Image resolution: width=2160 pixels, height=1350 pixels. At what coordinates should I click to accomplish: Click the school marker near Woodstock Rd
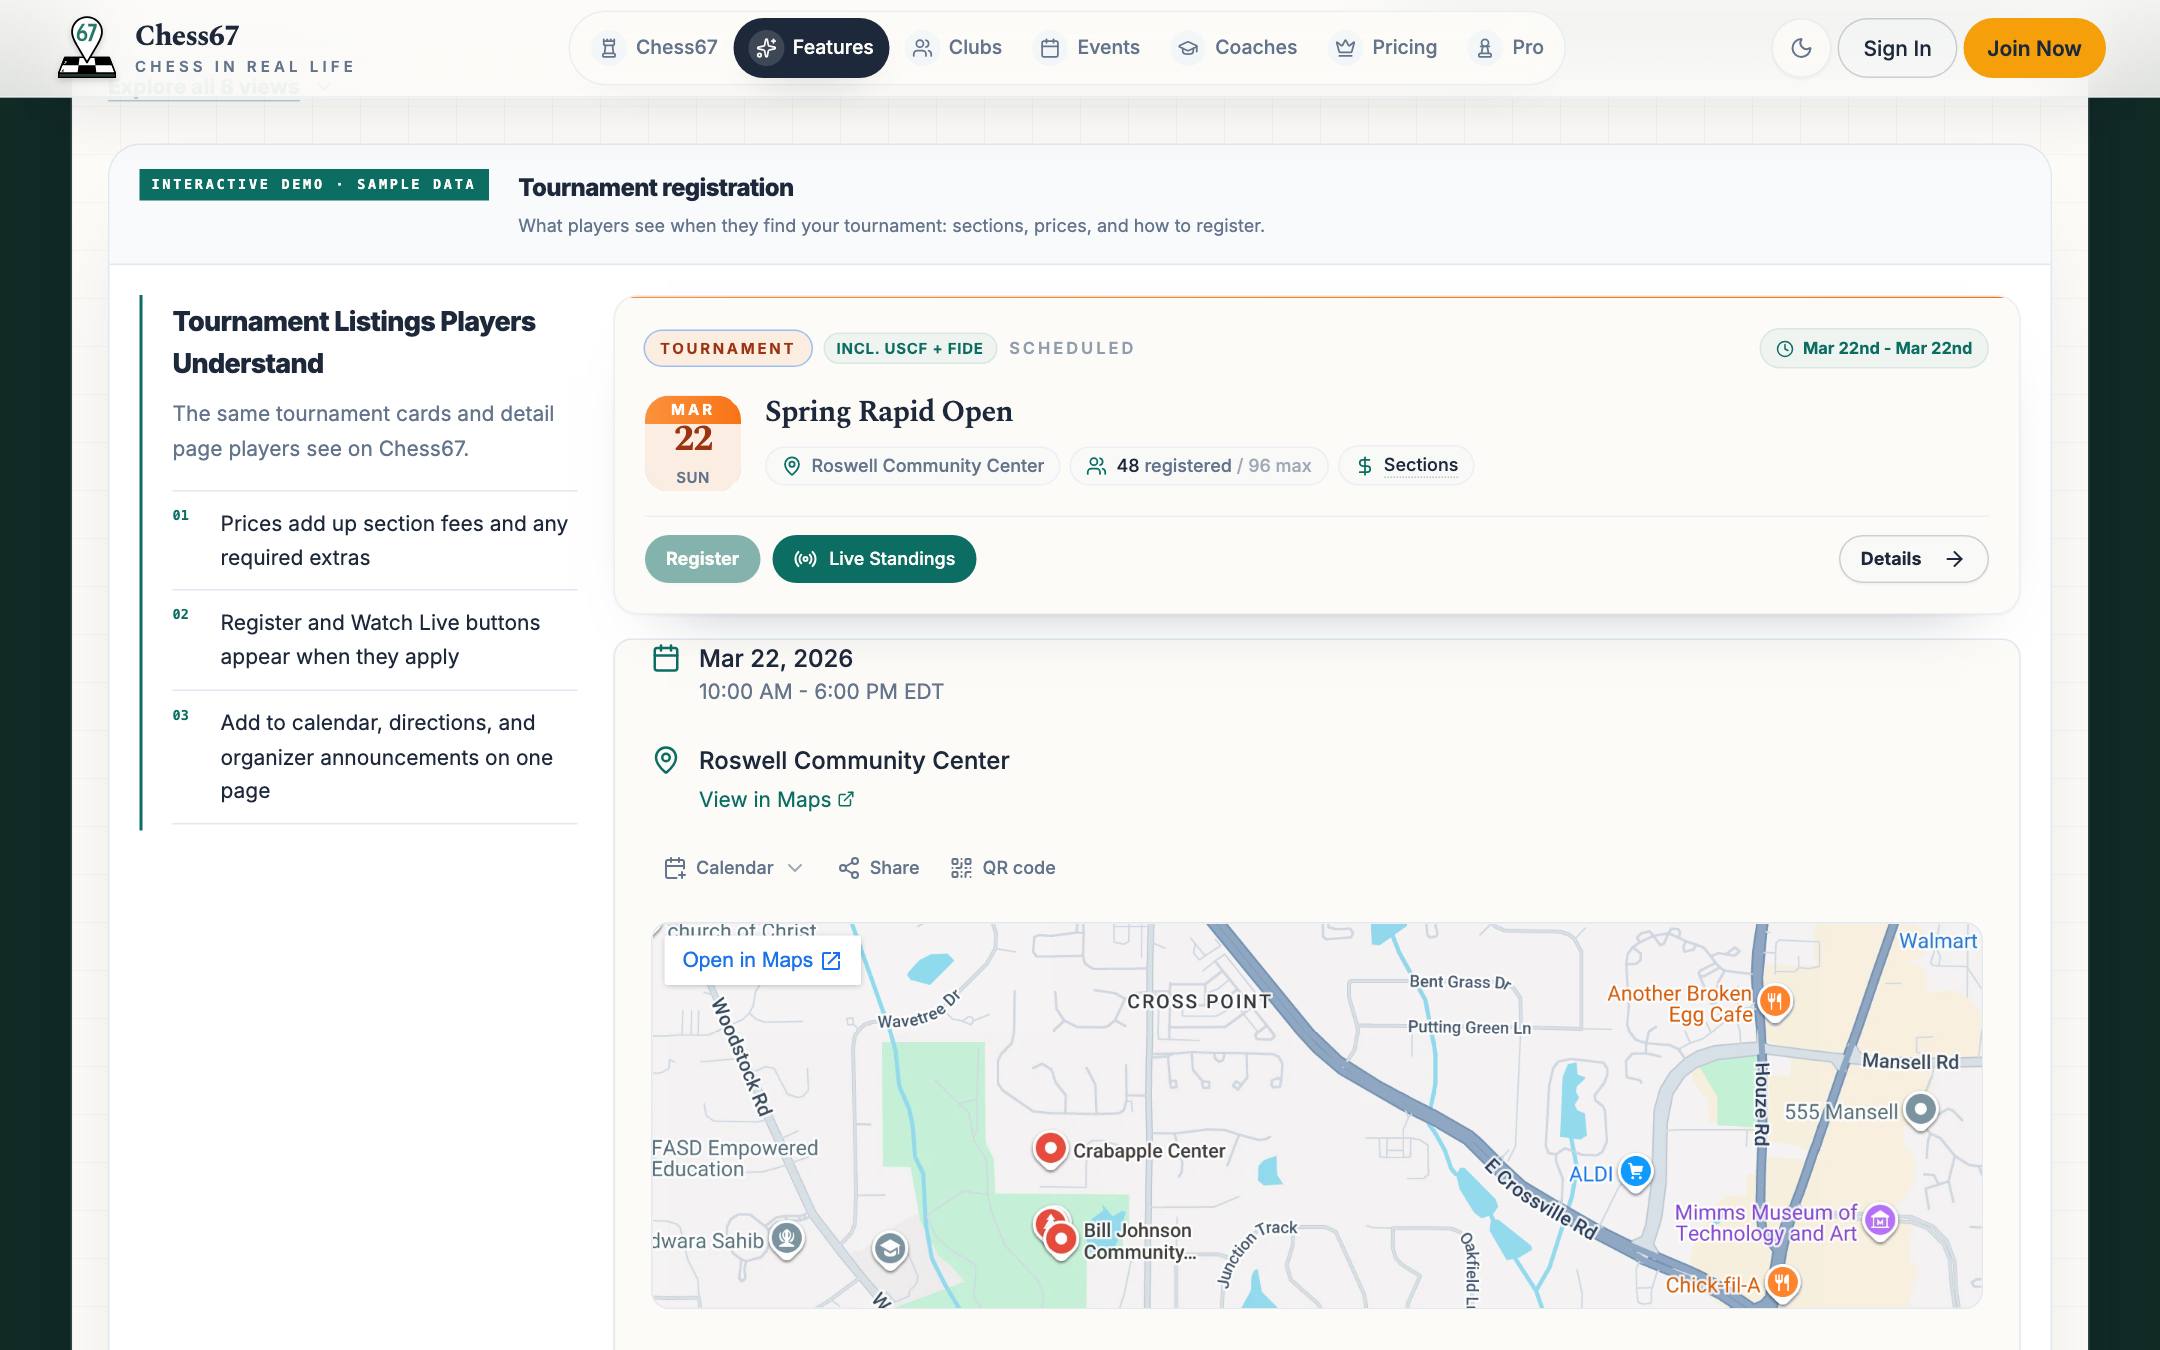point(890,1248)
